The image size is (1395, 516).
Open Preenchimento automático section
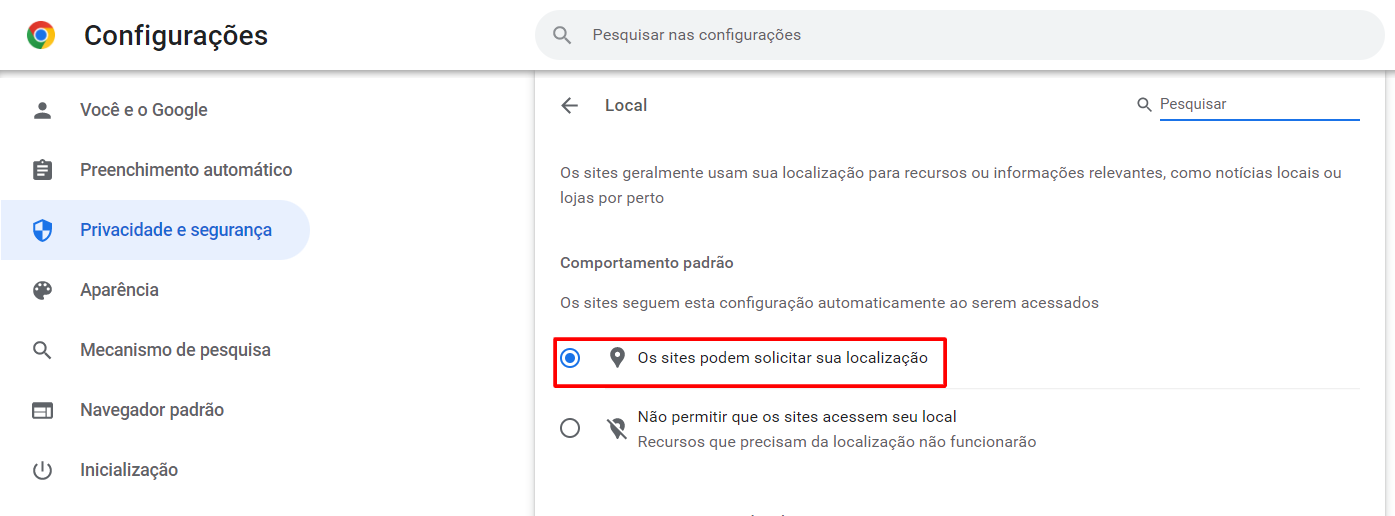click(186, 170)
